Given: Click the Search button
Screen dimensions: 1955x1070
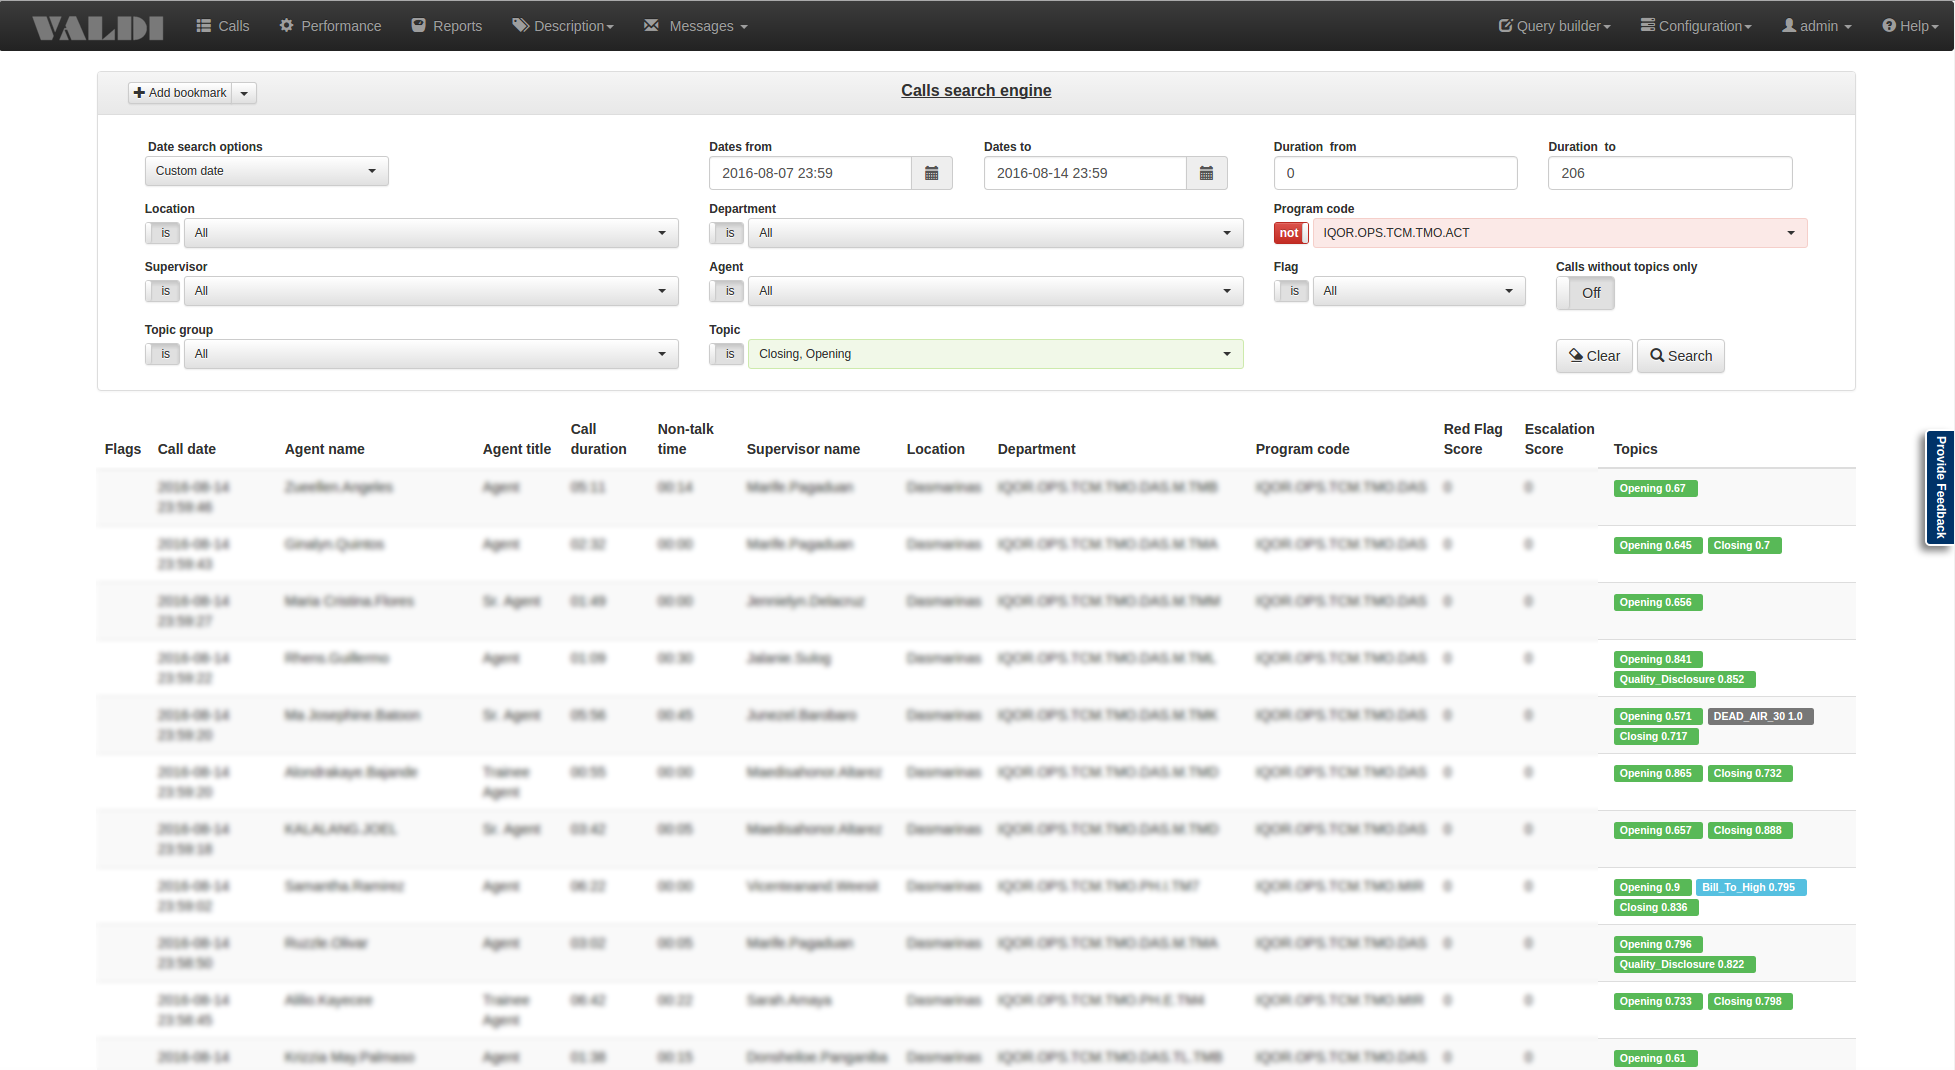Looking at the screenshot, I should 1681,356.
